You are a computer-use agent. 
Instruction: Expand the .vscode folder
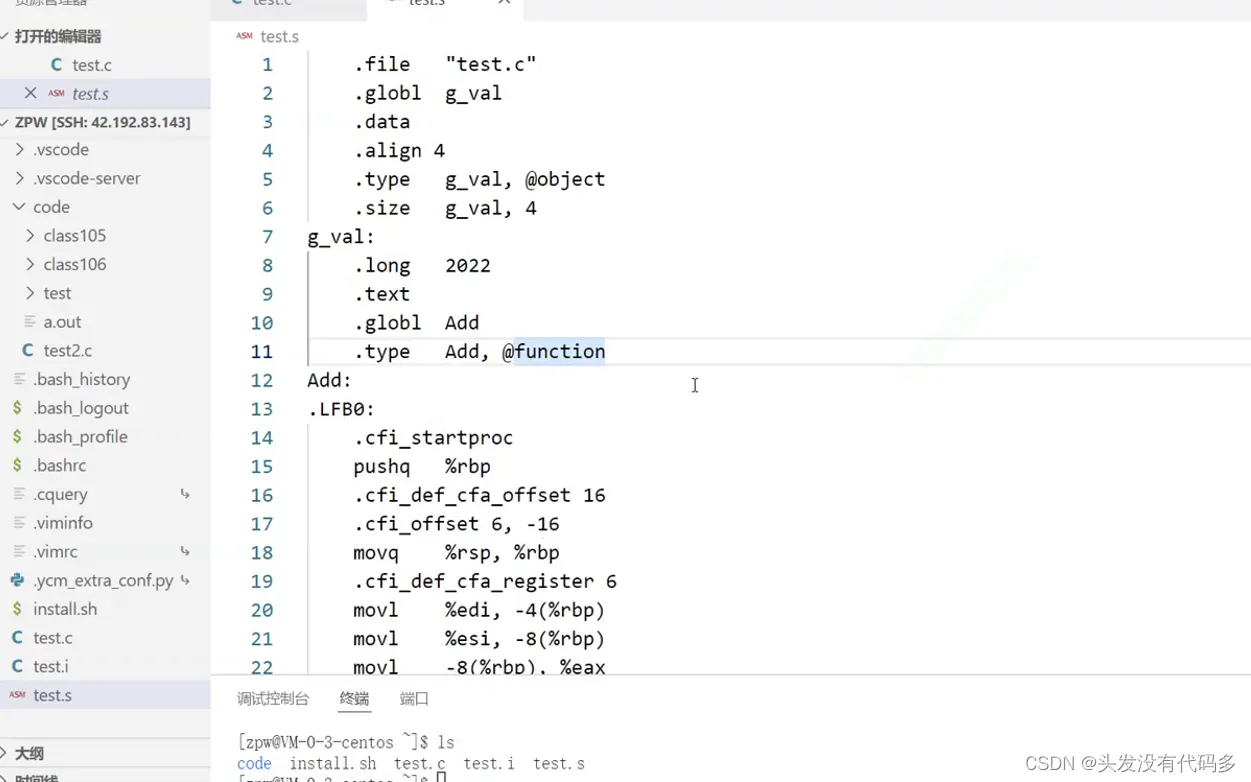[x=19, y=150]
